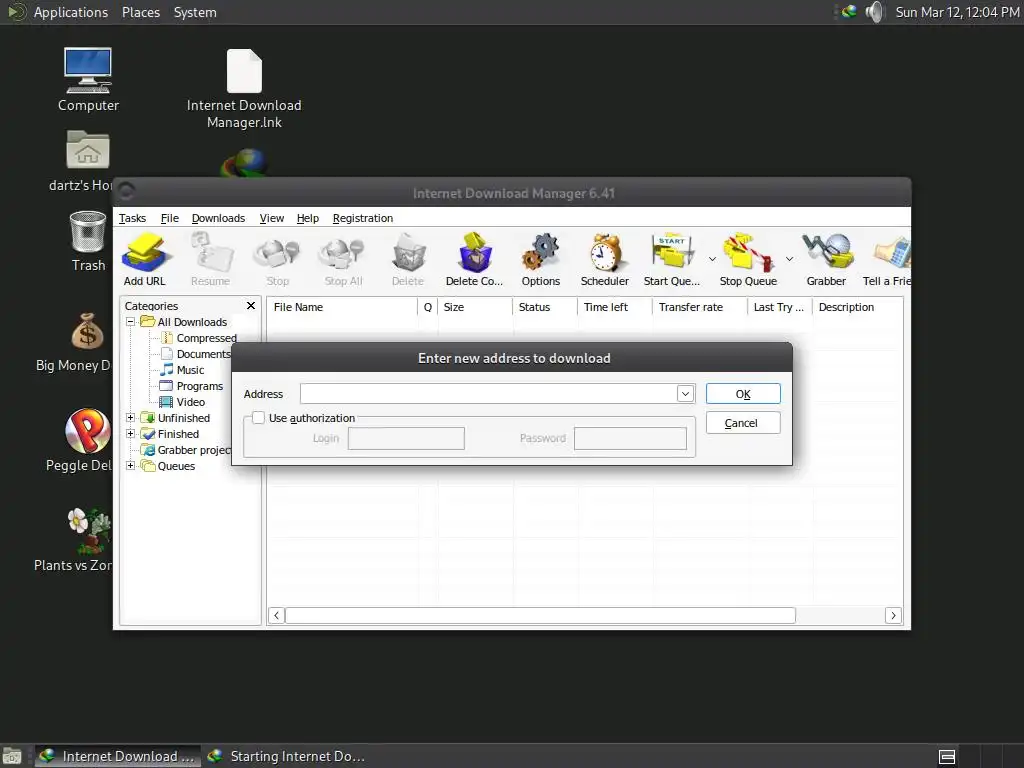Open the Address dropdown arrow
Screen dimensions: 1024x768
coord(685,394)
